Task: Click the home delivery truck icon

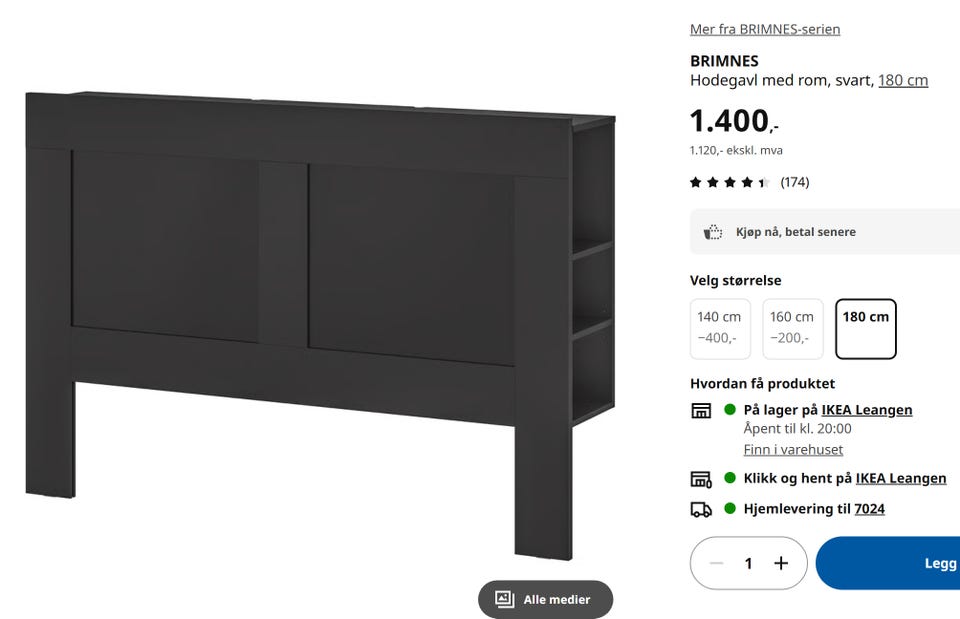Action: (701, 509)
